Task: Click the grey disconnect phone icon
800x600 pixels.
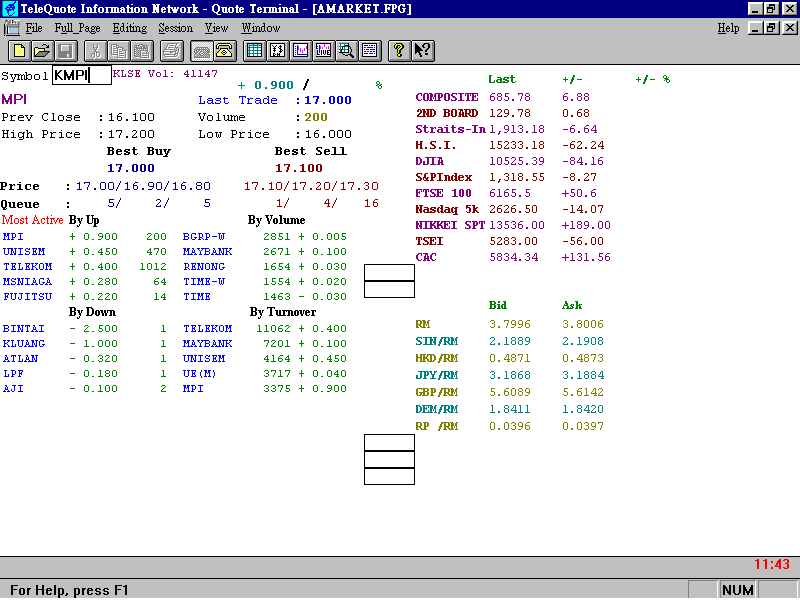Action: click(201, 51)
